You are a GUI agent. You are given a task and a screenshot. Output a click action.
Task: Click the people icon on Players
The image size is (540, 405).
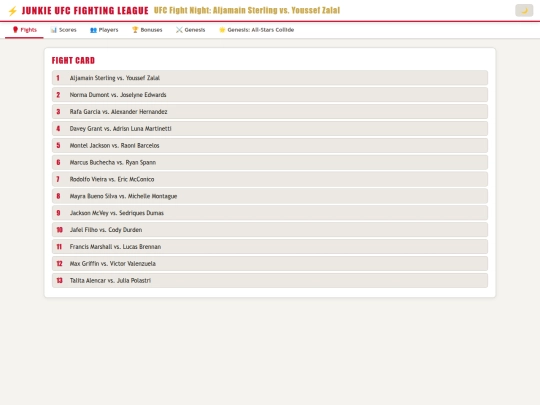(93, 30)
